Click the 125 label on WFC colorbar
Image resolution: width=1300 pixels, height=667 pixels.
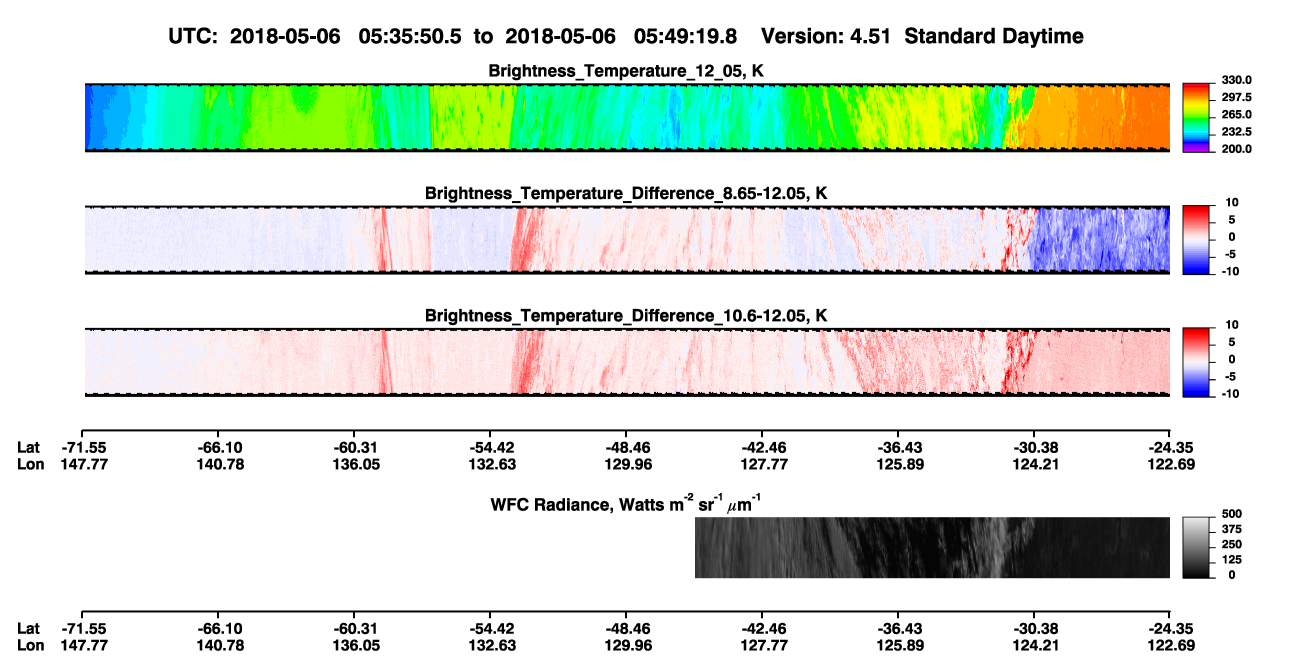point(1232,559)
